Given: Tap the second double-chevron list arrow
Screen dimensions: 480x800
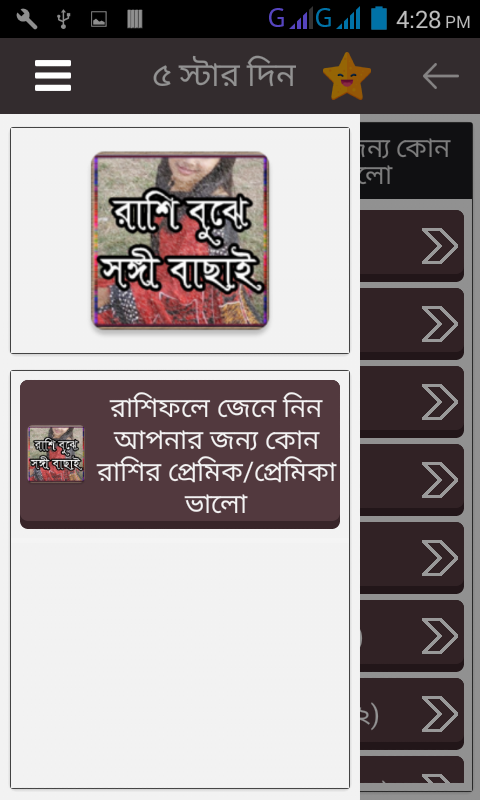Looking at the screenshot, I should 440,324.
